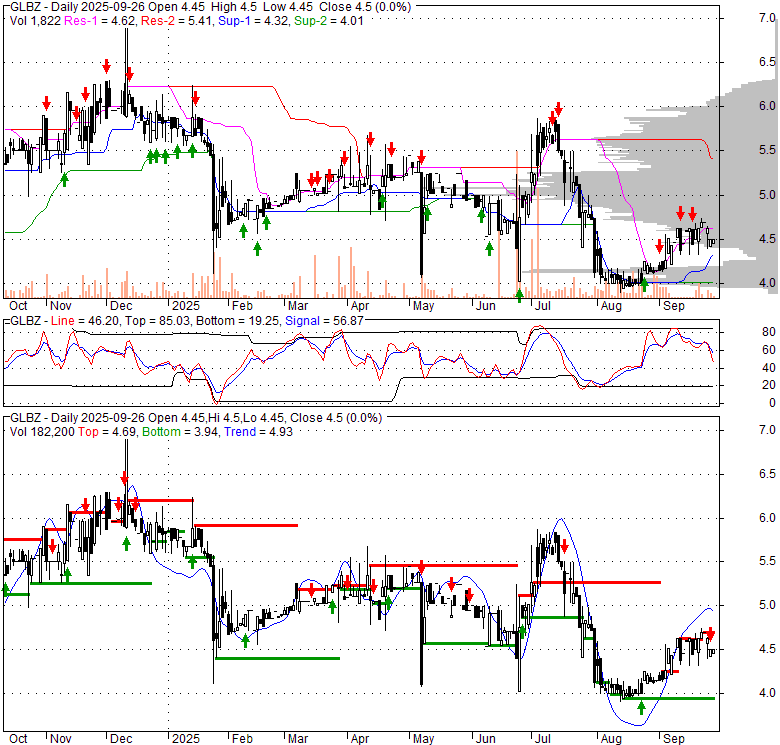
Task: Select the 6.0 price level on trend chart
Action: (767, 518)
